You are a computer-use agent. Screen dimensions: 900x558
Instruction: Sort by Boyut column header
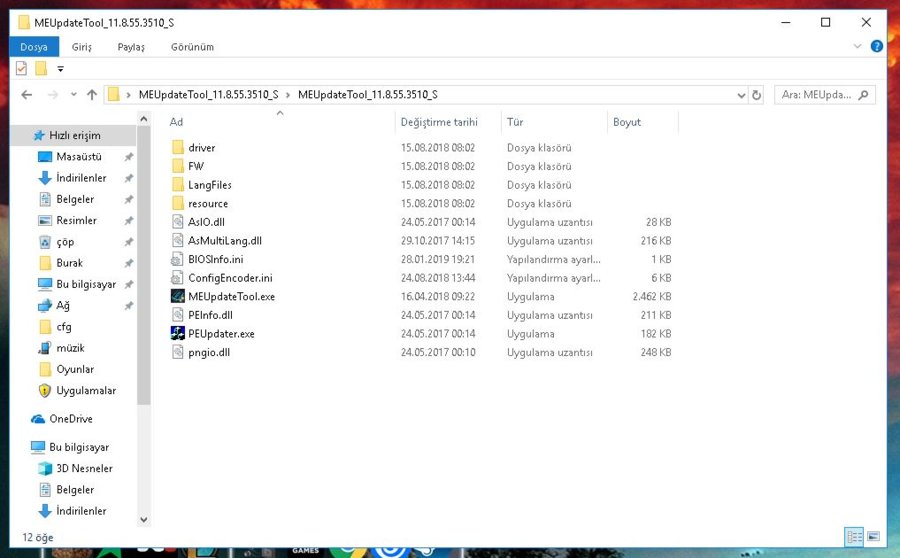tap(627, 122)
